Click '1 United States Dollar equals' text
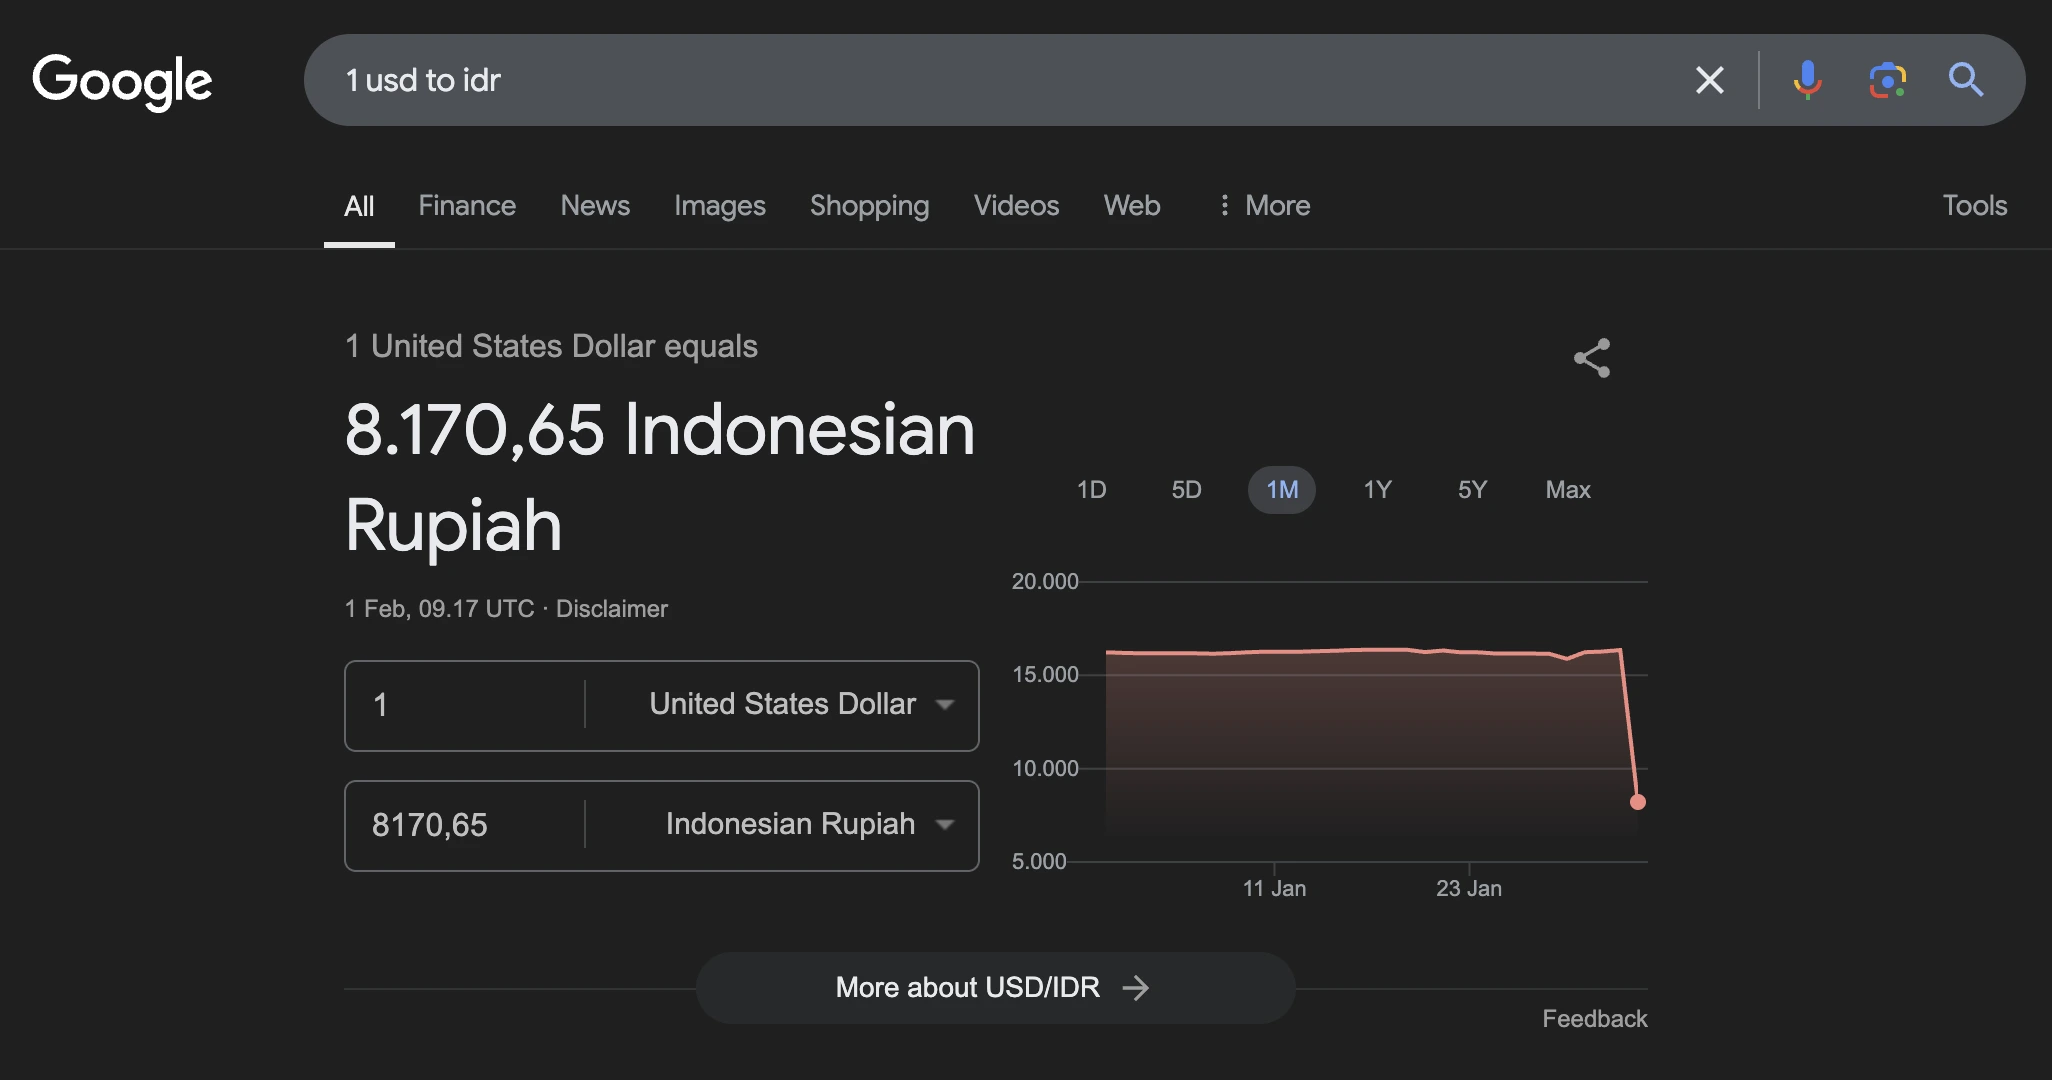Screen dimensions: 2052x1080 pyautogui.click(x=551, y=346)
